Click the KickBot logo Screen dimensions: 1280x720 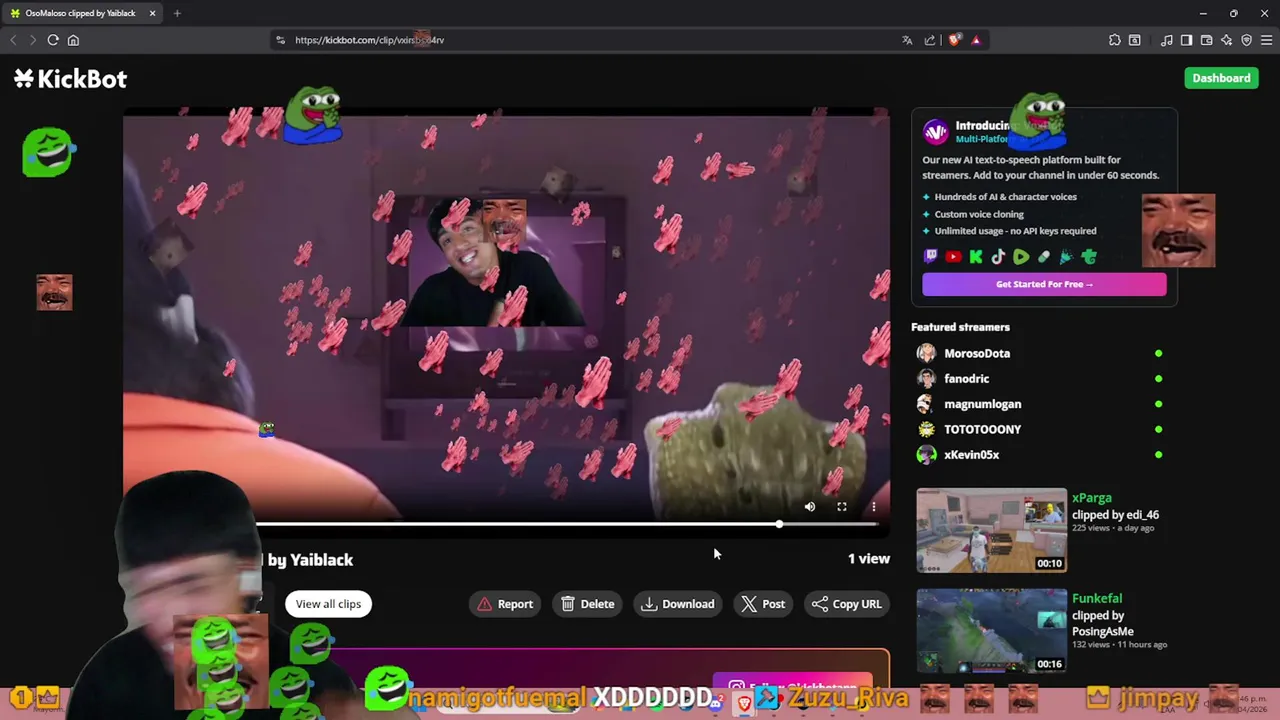pyautogui.click(x=70, y=79)
